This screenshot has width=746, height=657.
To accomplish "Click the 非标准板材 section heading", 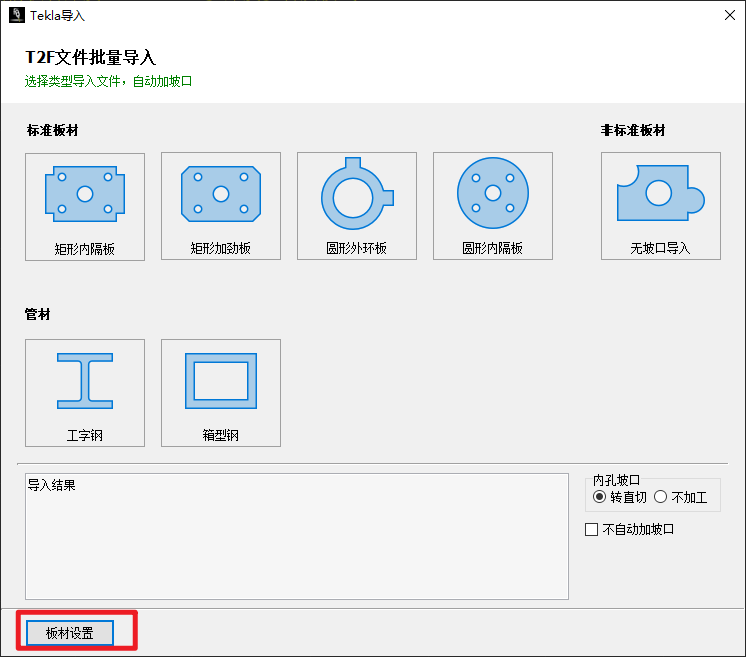I will pos(633,130).
